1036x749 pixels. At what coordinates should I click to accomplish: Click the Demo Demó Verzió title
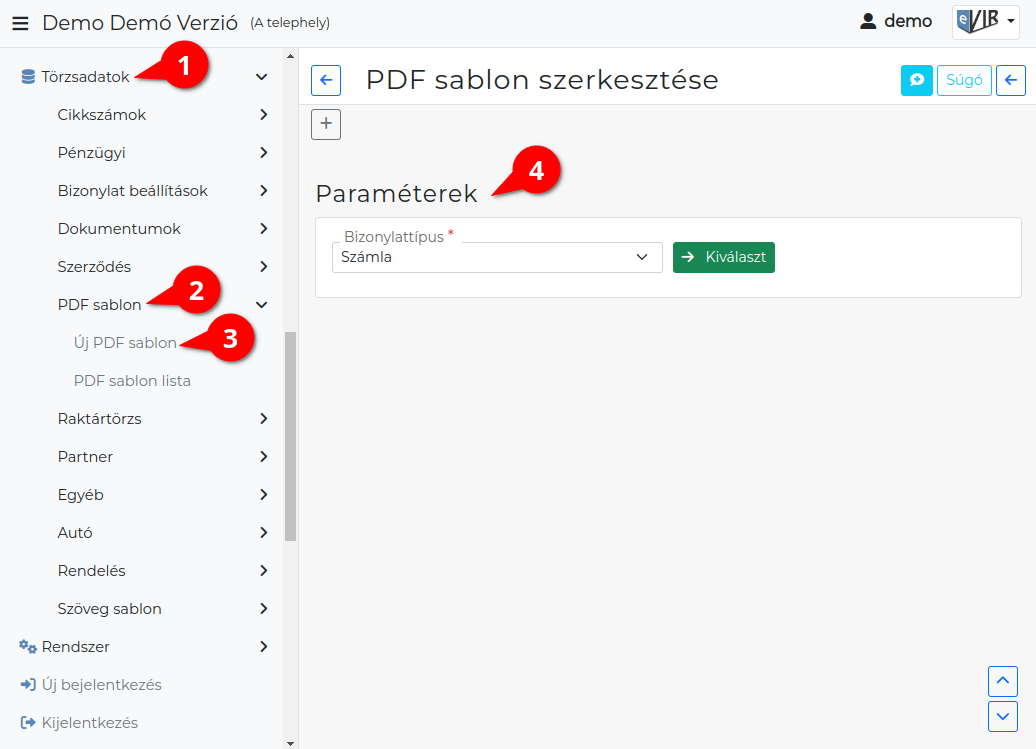pos(140,23)
